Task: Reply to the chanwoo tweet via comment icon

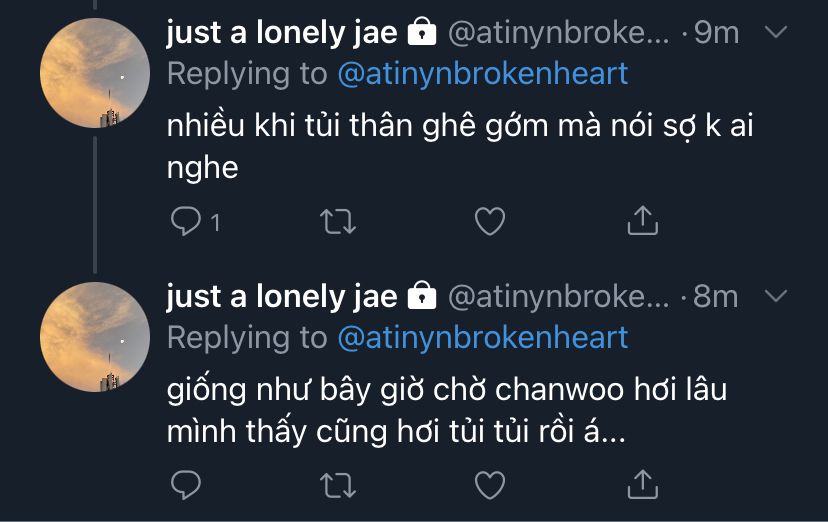Action: click(186, 485)
